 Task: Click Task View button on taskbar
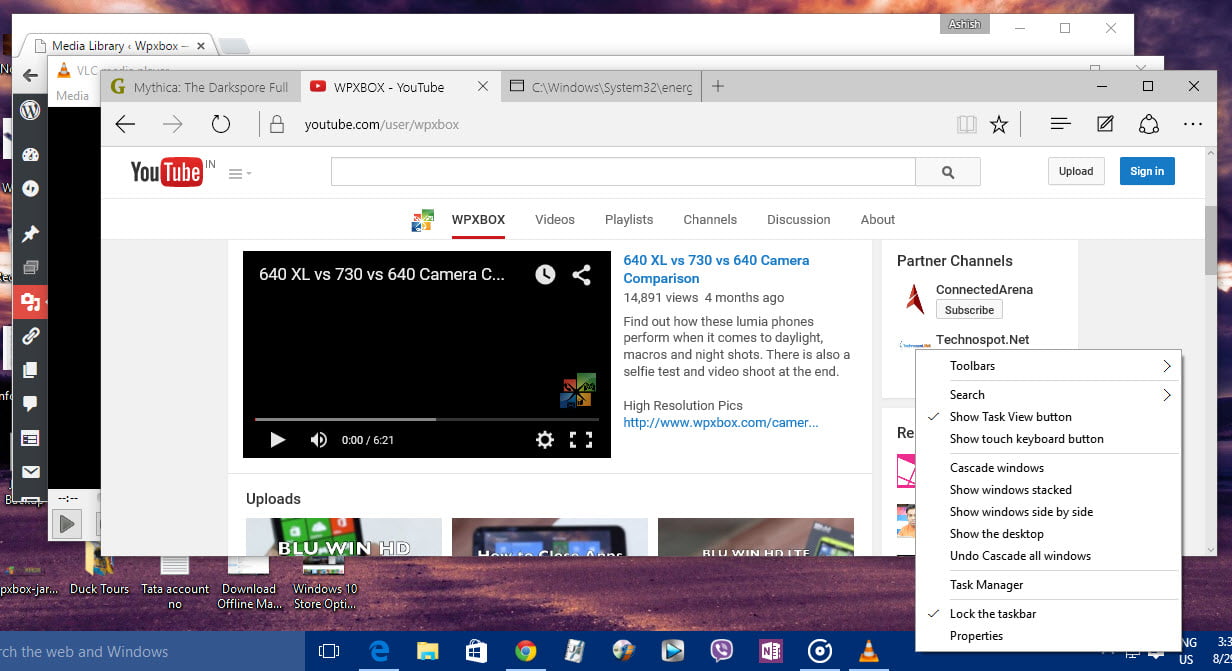click(329, 652)
